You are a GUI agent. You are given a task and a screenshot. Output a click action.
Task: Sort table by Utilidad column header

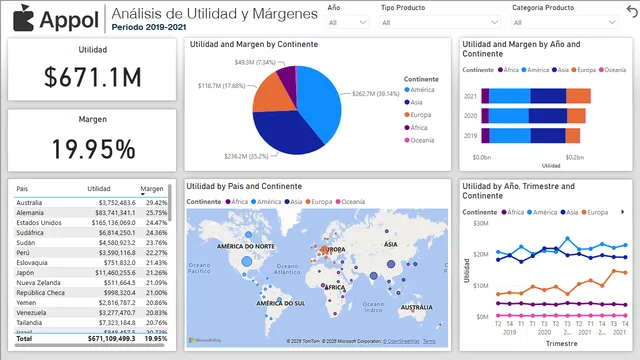[99, 189]
